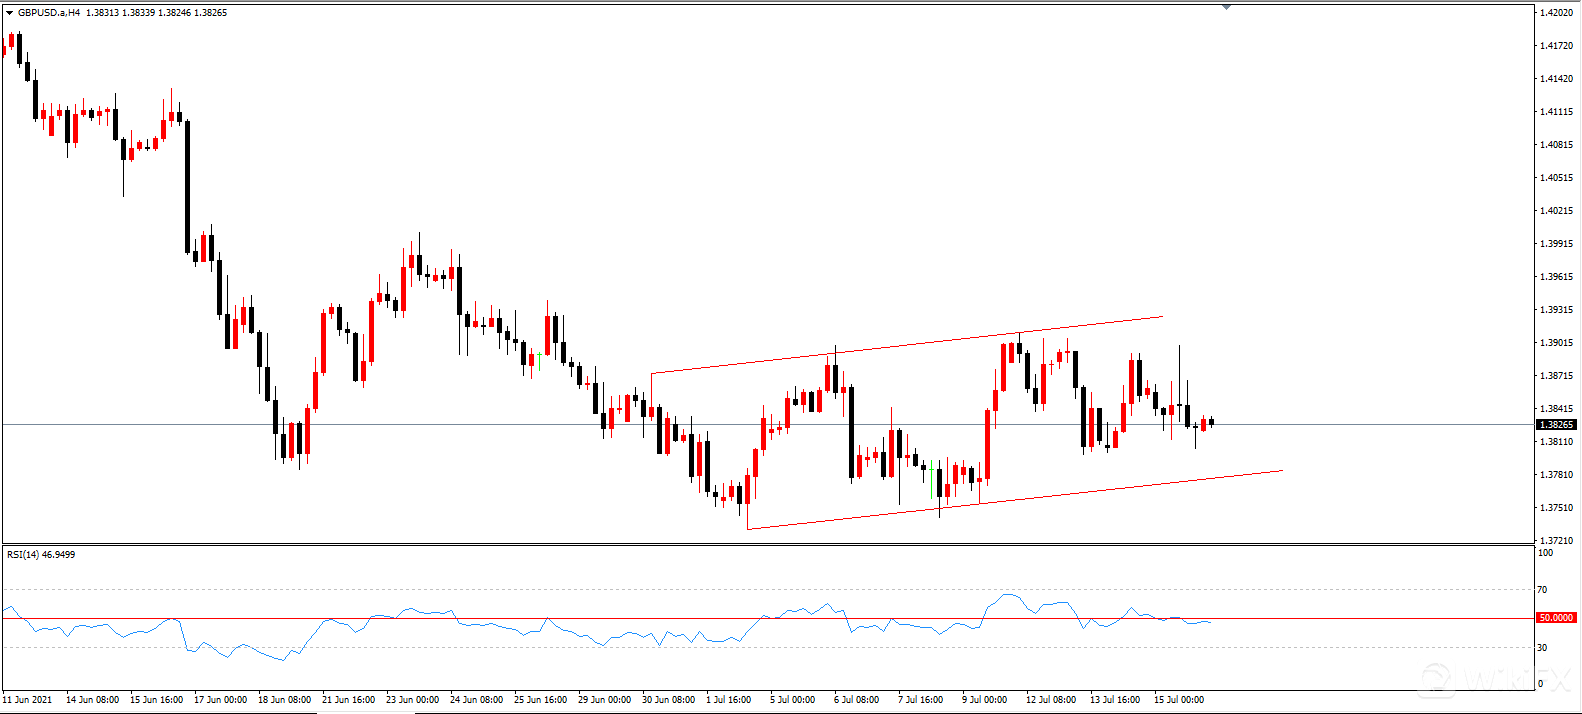Click the RSI 30 level scale label
Image resolution: width=1582 pixels, height=714 pixels.
pos(1543,648)
